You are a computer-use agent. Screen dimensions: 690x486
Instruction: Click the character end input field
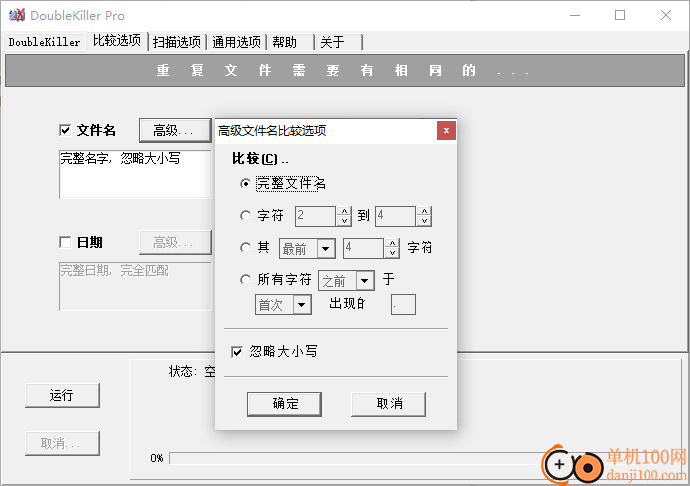396,216
